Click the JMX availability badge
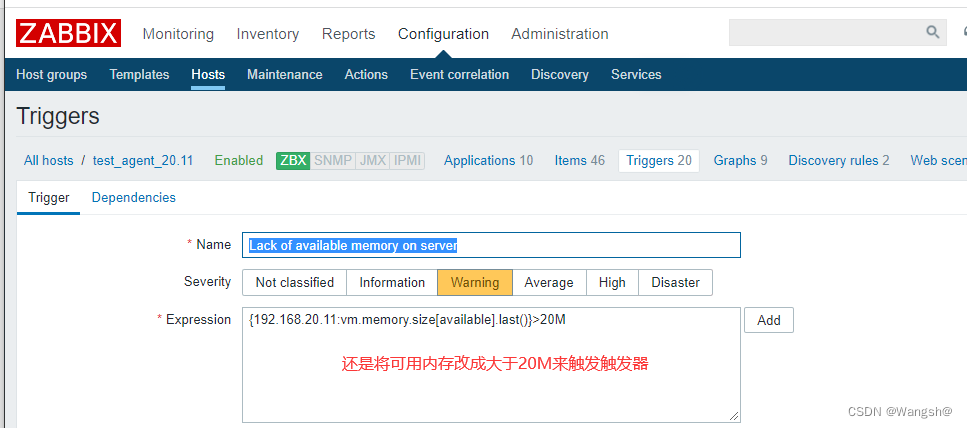 tap(372, 161)
